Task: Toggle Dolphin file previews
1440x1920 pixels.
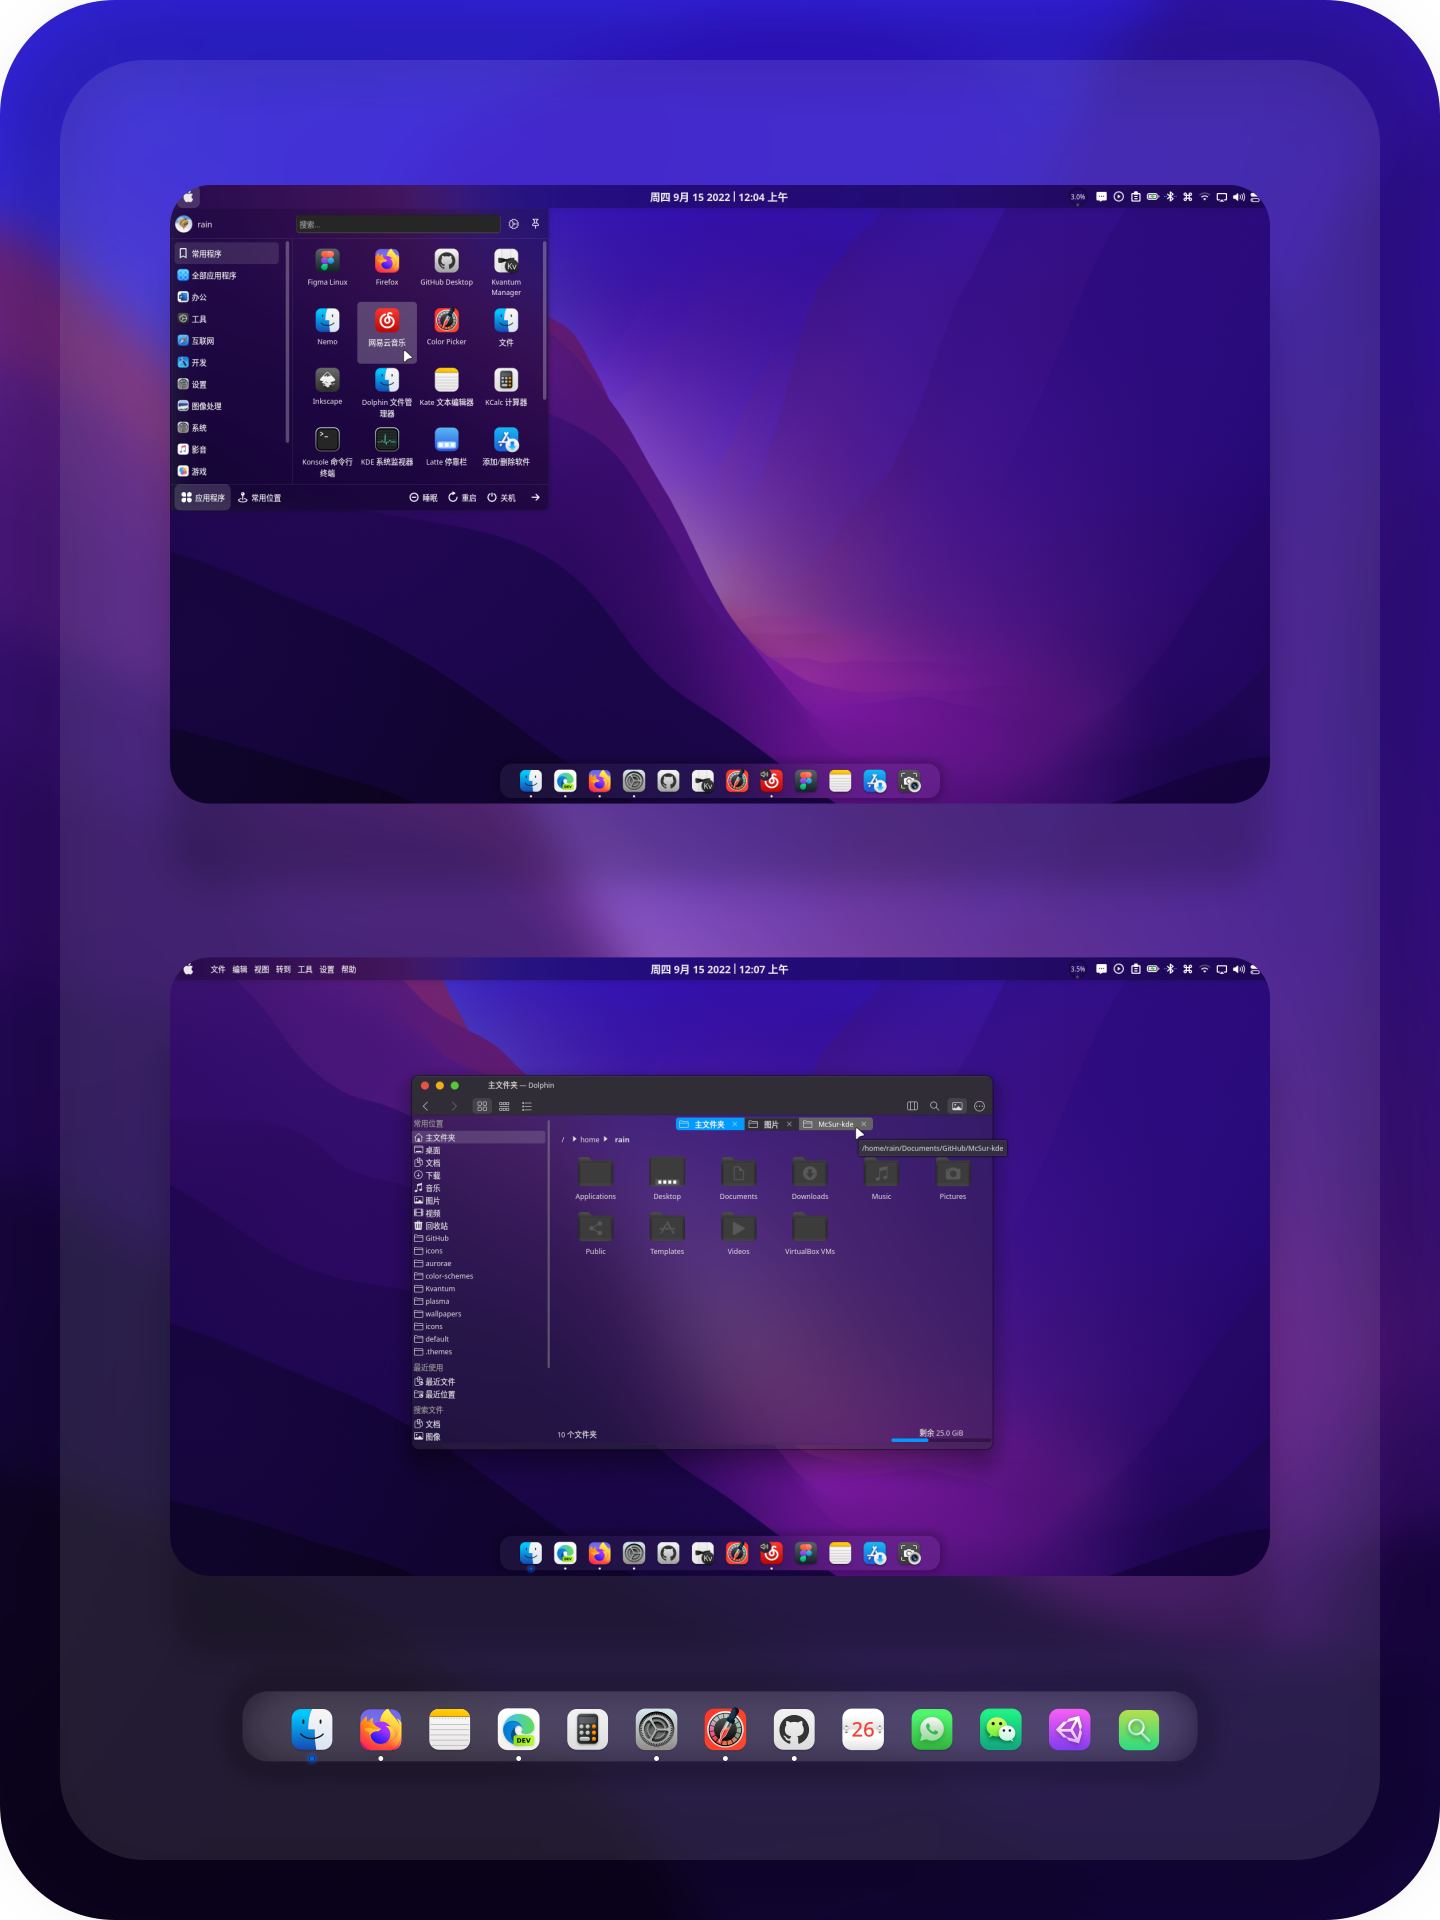Action: point(957,1106)
